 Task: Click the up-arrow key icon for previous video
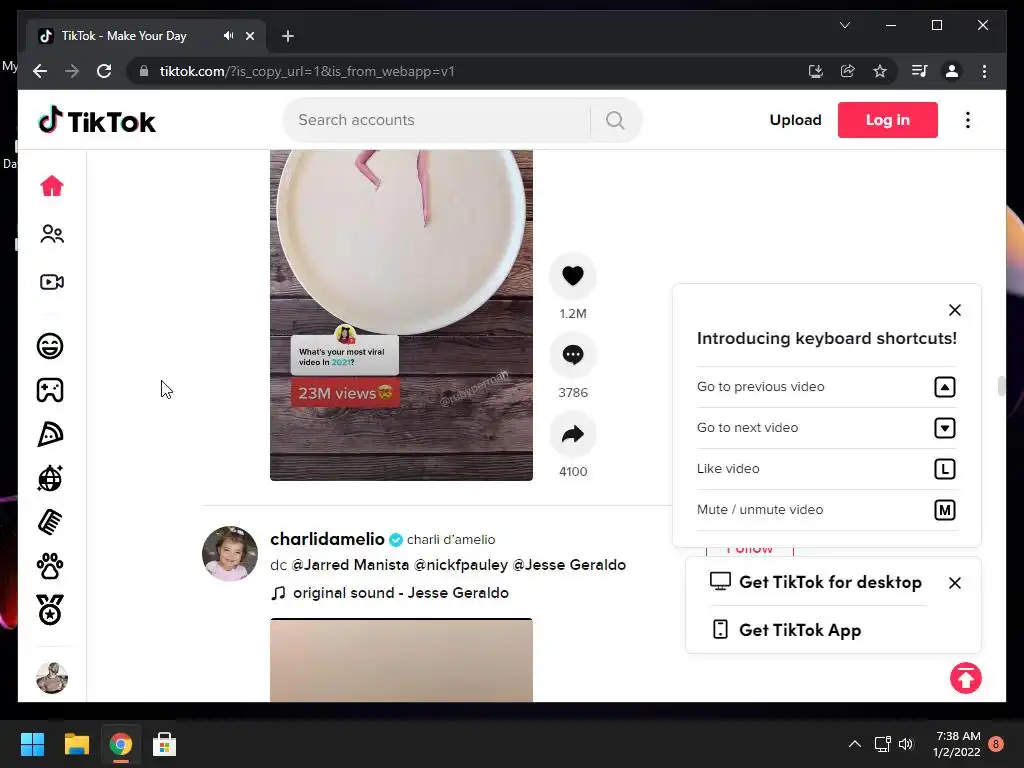945,387
